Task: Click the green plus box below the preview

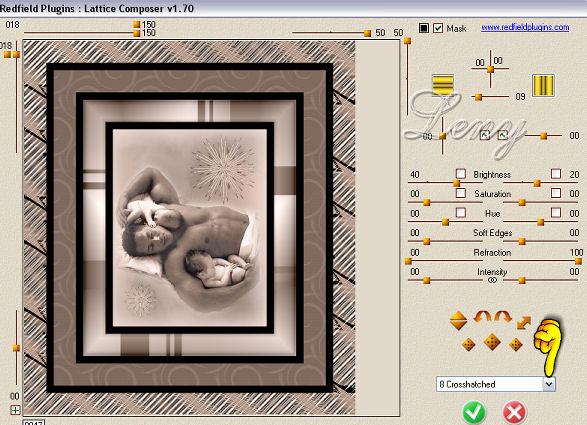Action: [15, 410]
